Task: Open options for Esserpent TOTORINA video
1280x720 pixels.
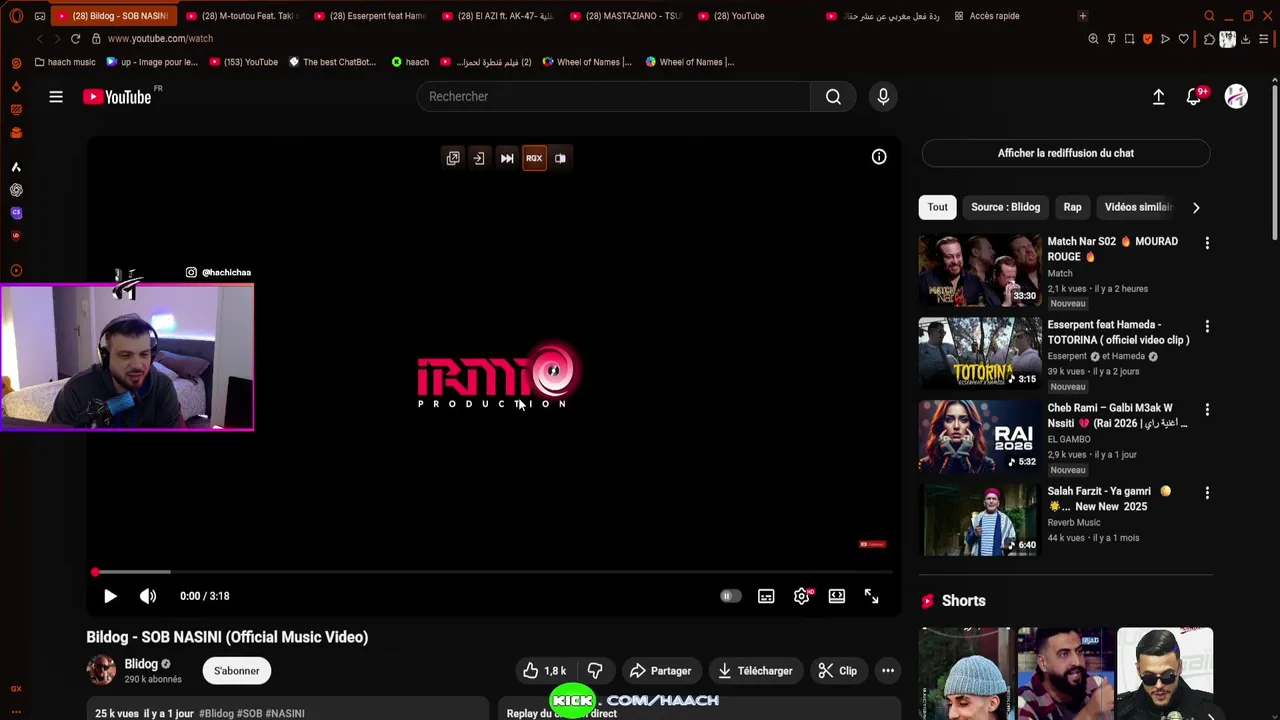Action: [x=1207, y=326]
